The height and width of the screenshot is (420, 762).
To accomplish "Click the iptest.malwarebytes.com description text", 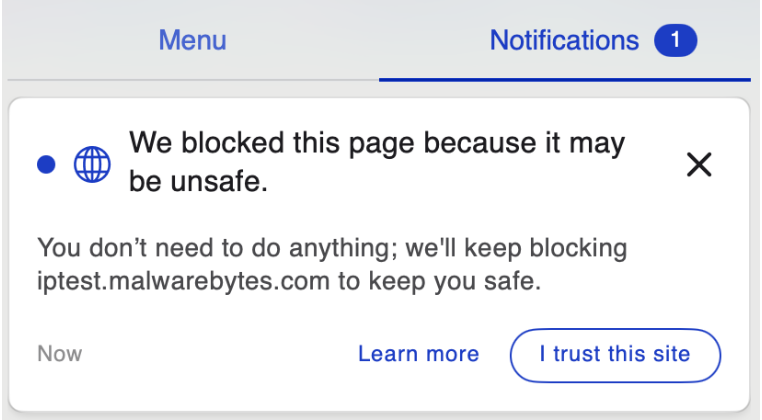I will click(332, 264).
